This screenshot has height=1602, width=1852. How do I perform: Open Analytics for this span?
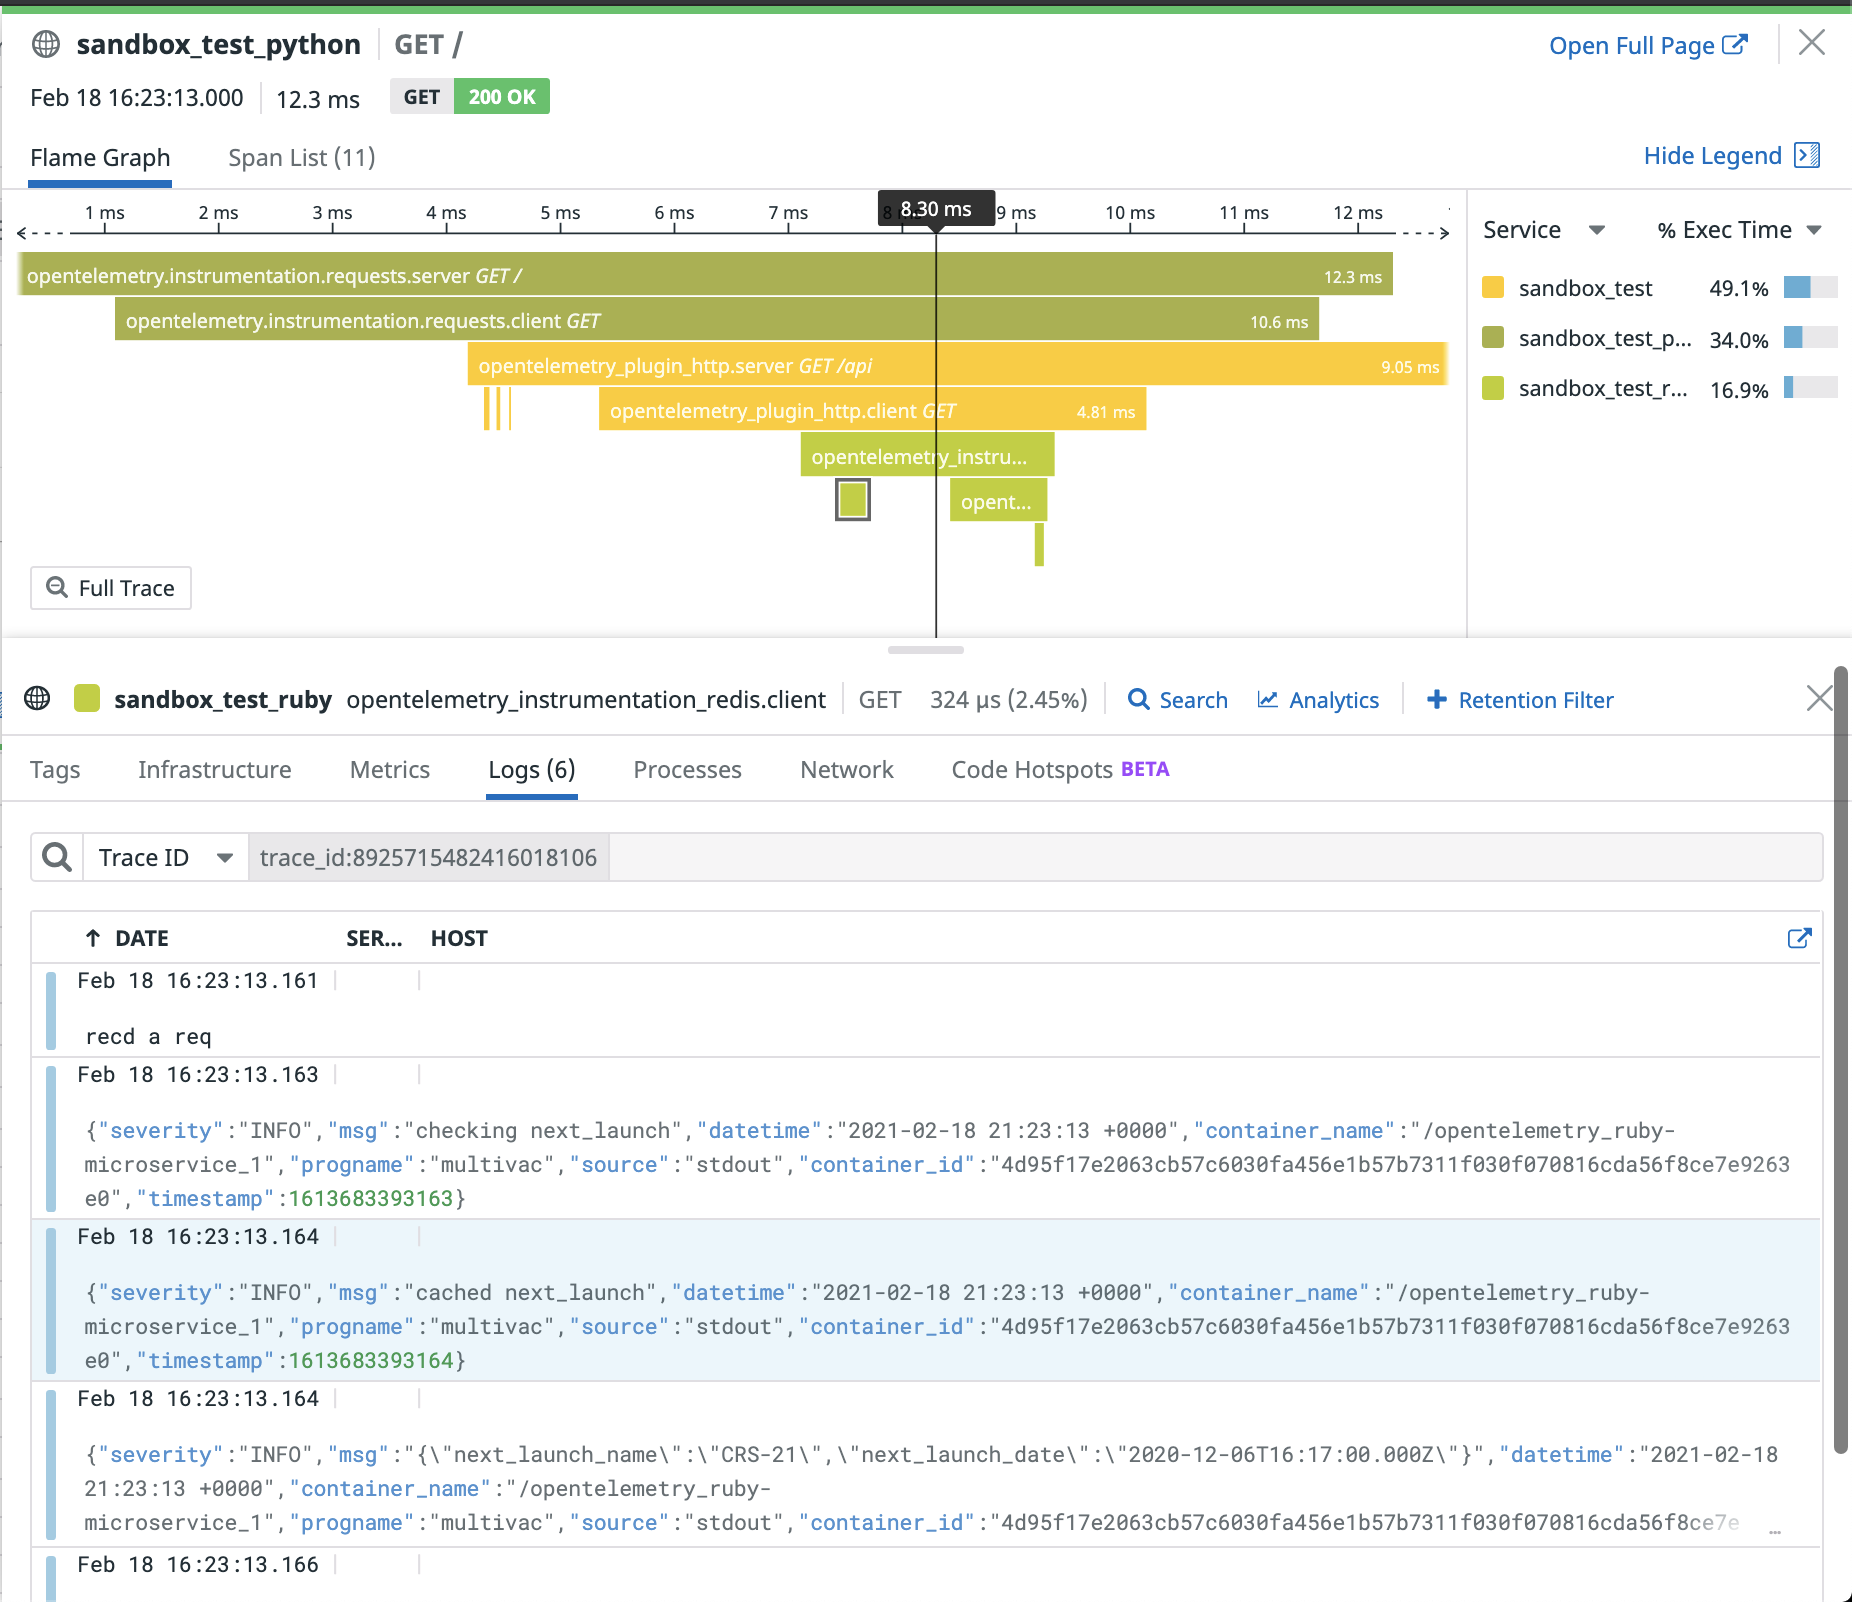pyautogui.click(x=1318, y=700)
